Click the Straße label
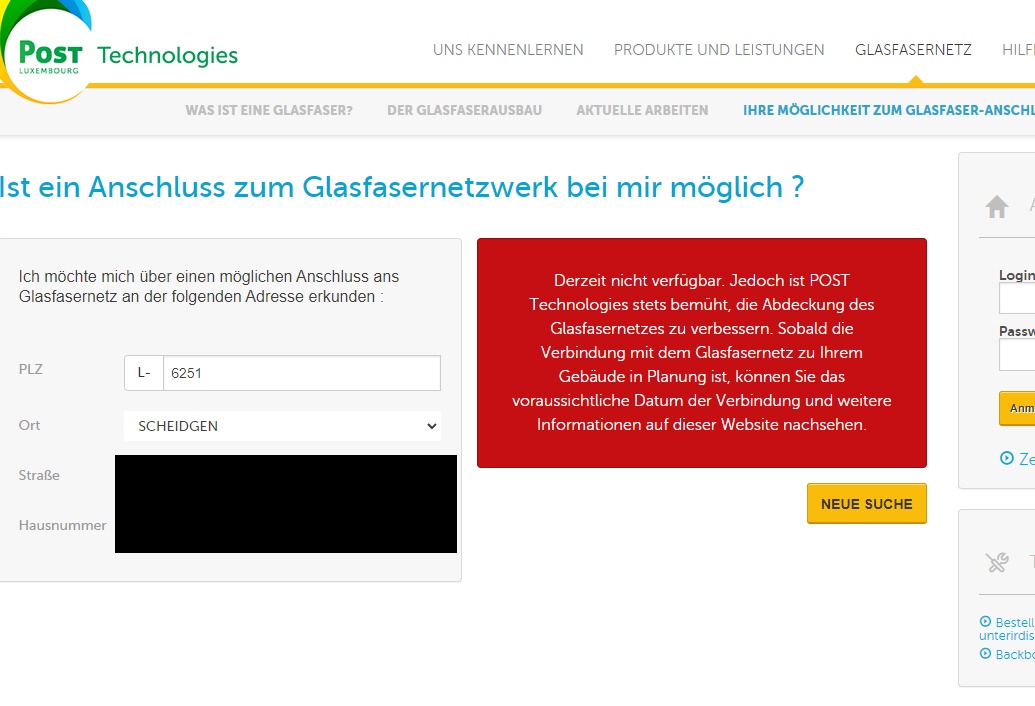This screenshot has height=706, width=1035. click(x=39, y=476)
